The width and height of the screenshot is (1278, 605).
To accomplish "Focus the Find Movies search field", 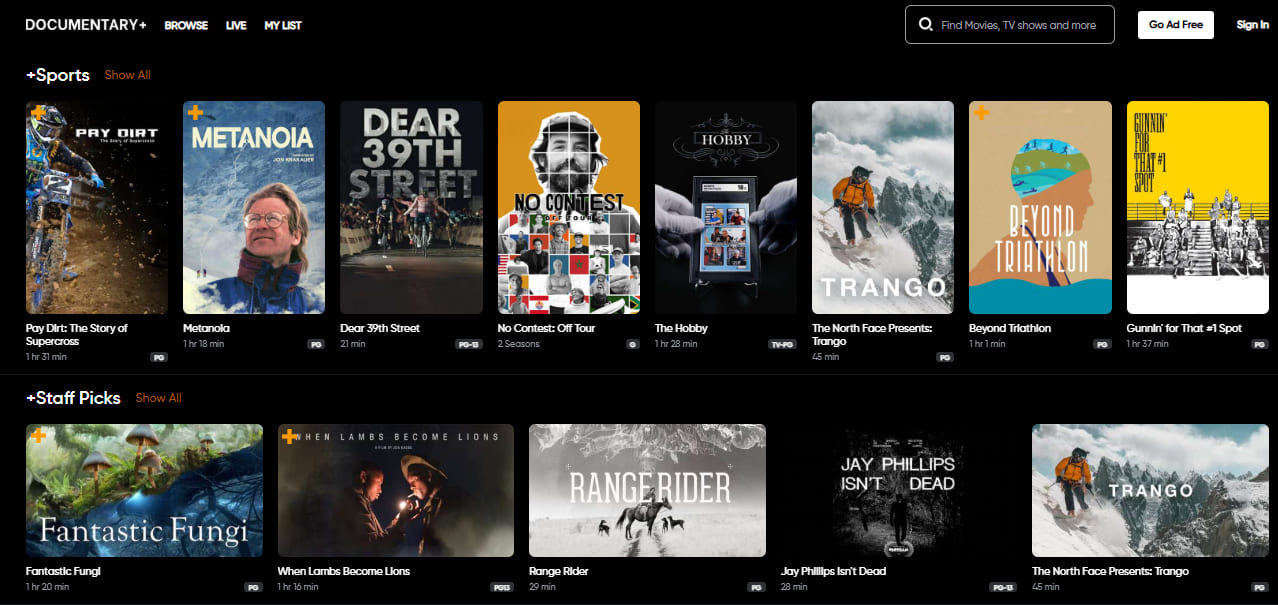I will pos(1010,25).
